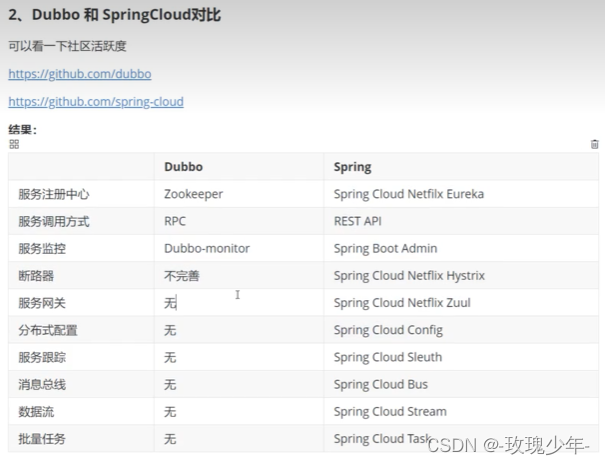Click the Spring Cloud Netflix Hystrix cell

click(x=461, y=276)
